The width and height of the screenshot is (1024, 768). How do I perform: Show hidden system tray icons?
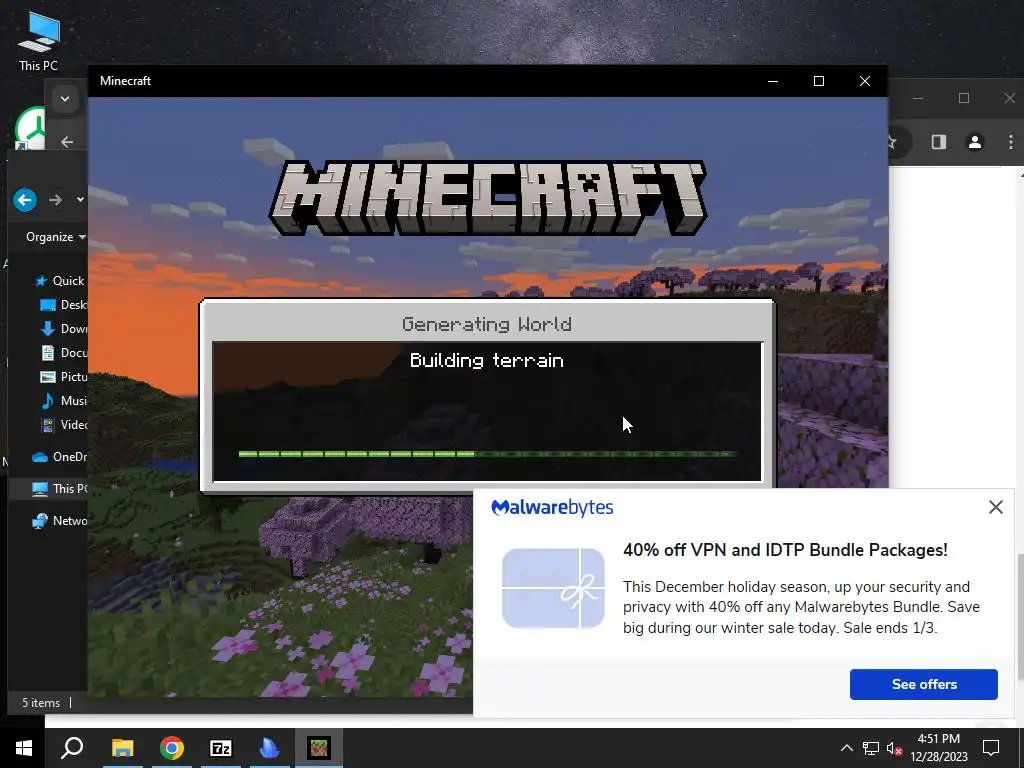[x=846, y=748]
